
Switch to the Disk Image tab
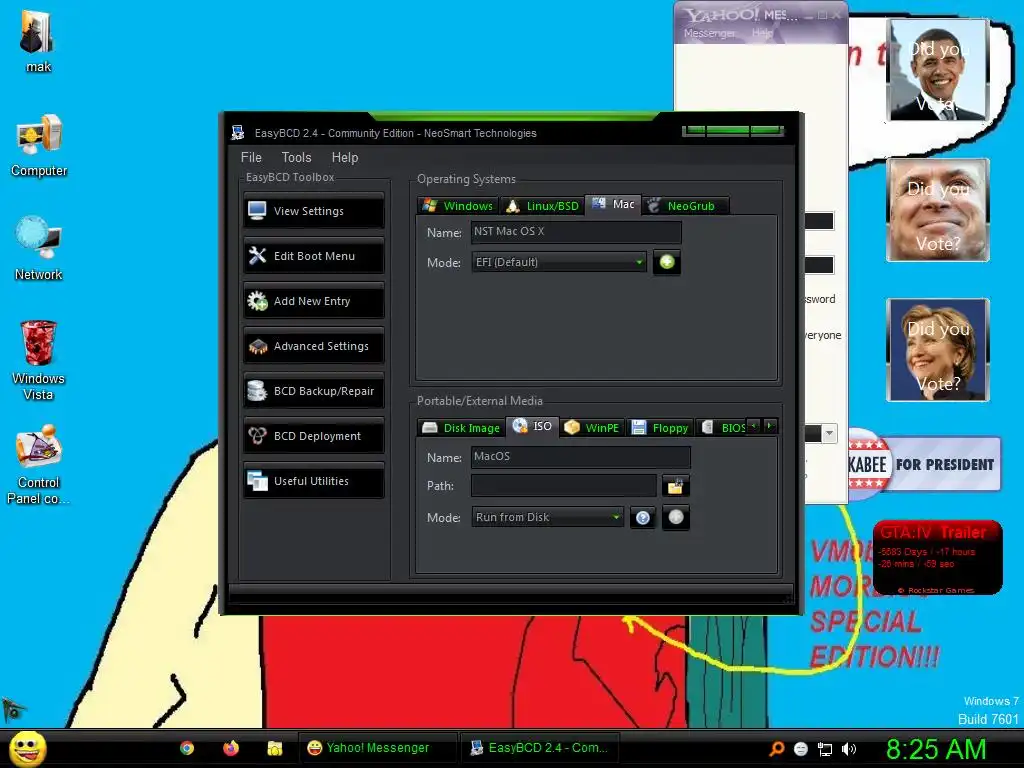pyautogui.click(x=461, y=428)
